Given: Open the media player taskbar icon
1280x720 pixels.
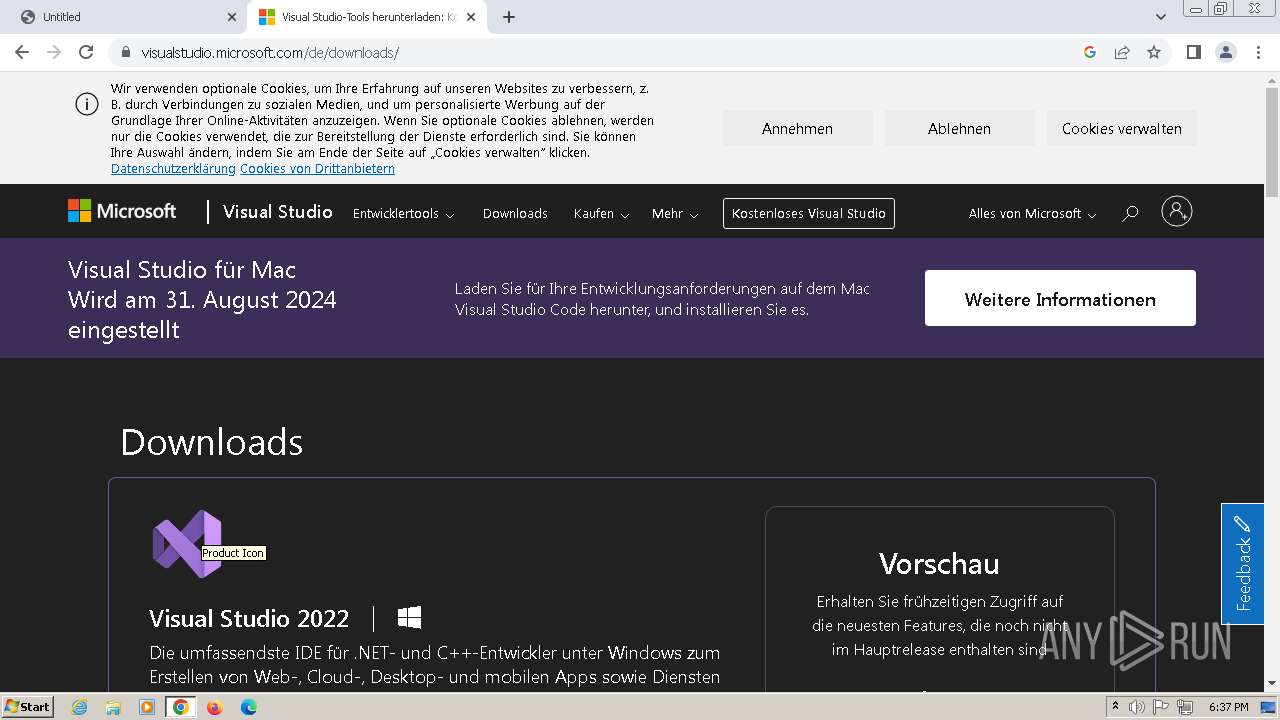Looking at the screenshot, I should pos(147,707).
